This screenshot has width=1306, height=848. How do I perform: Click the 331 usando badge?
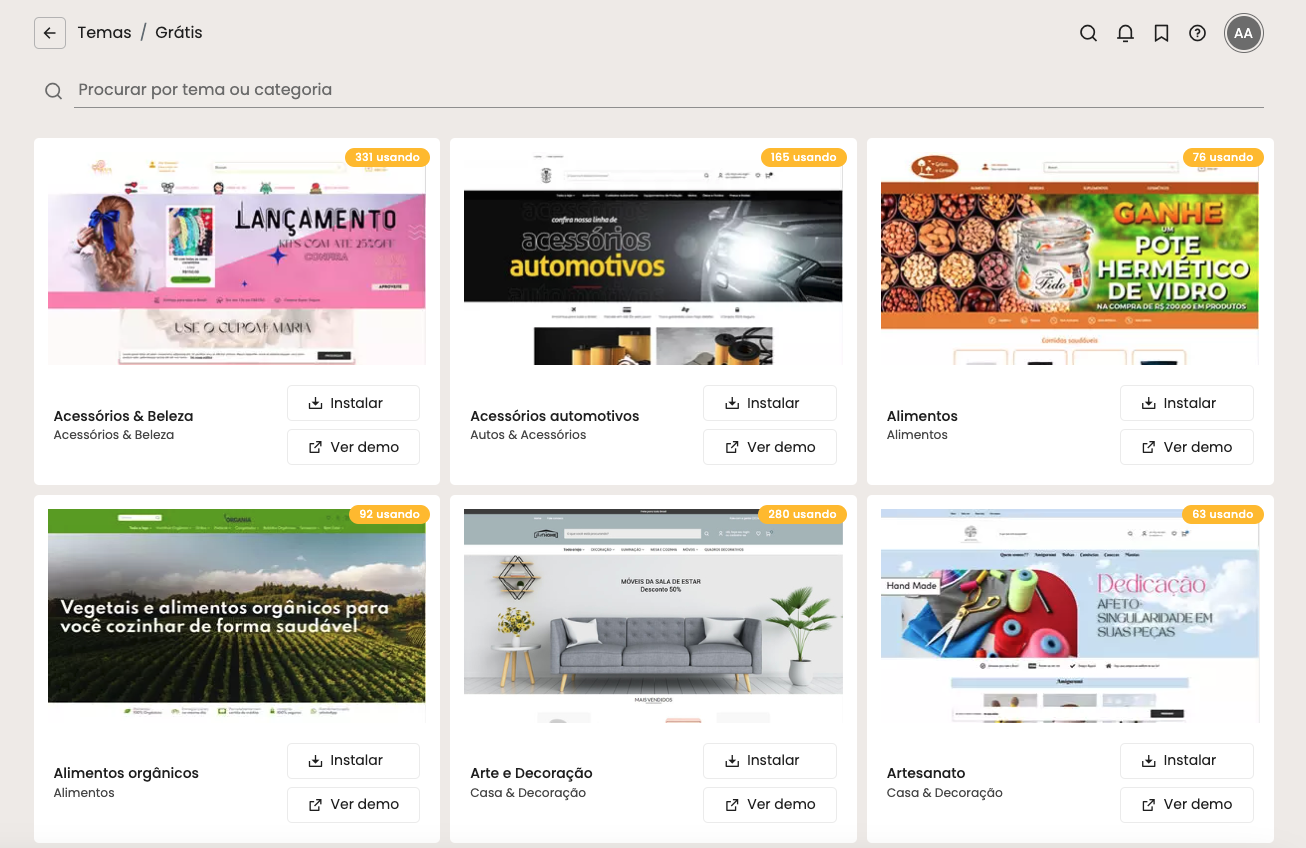tap(387, 157)
